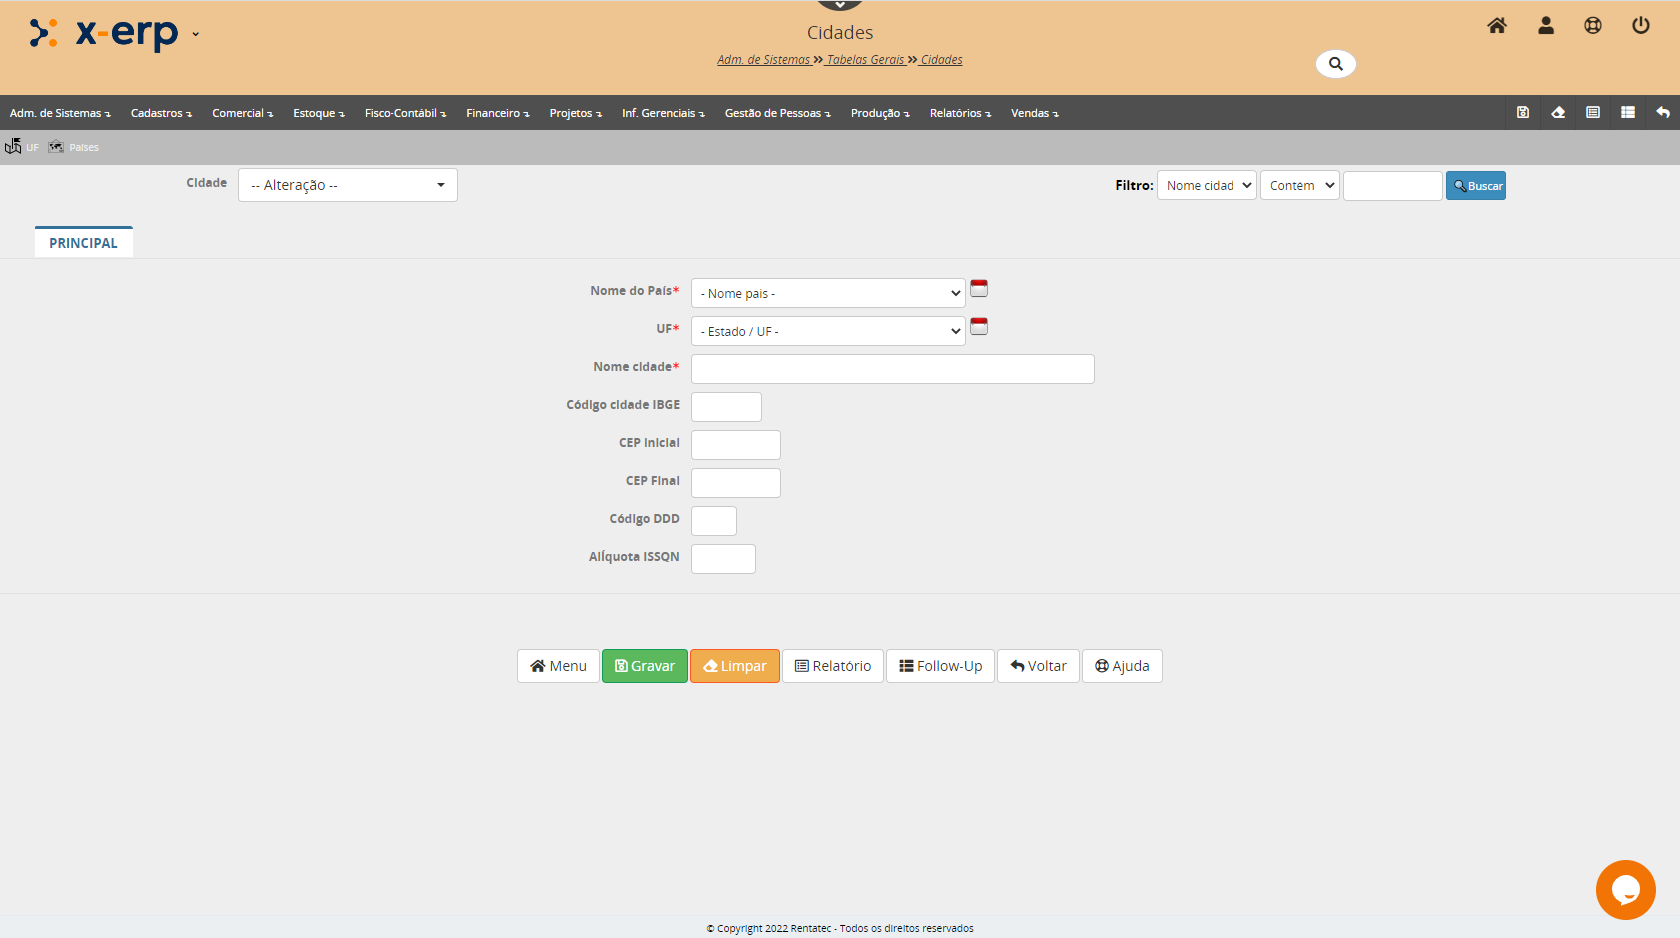The image size is (1680, 938).
Task: Click the power logout icon
Action: click(x=1640, y=26)
